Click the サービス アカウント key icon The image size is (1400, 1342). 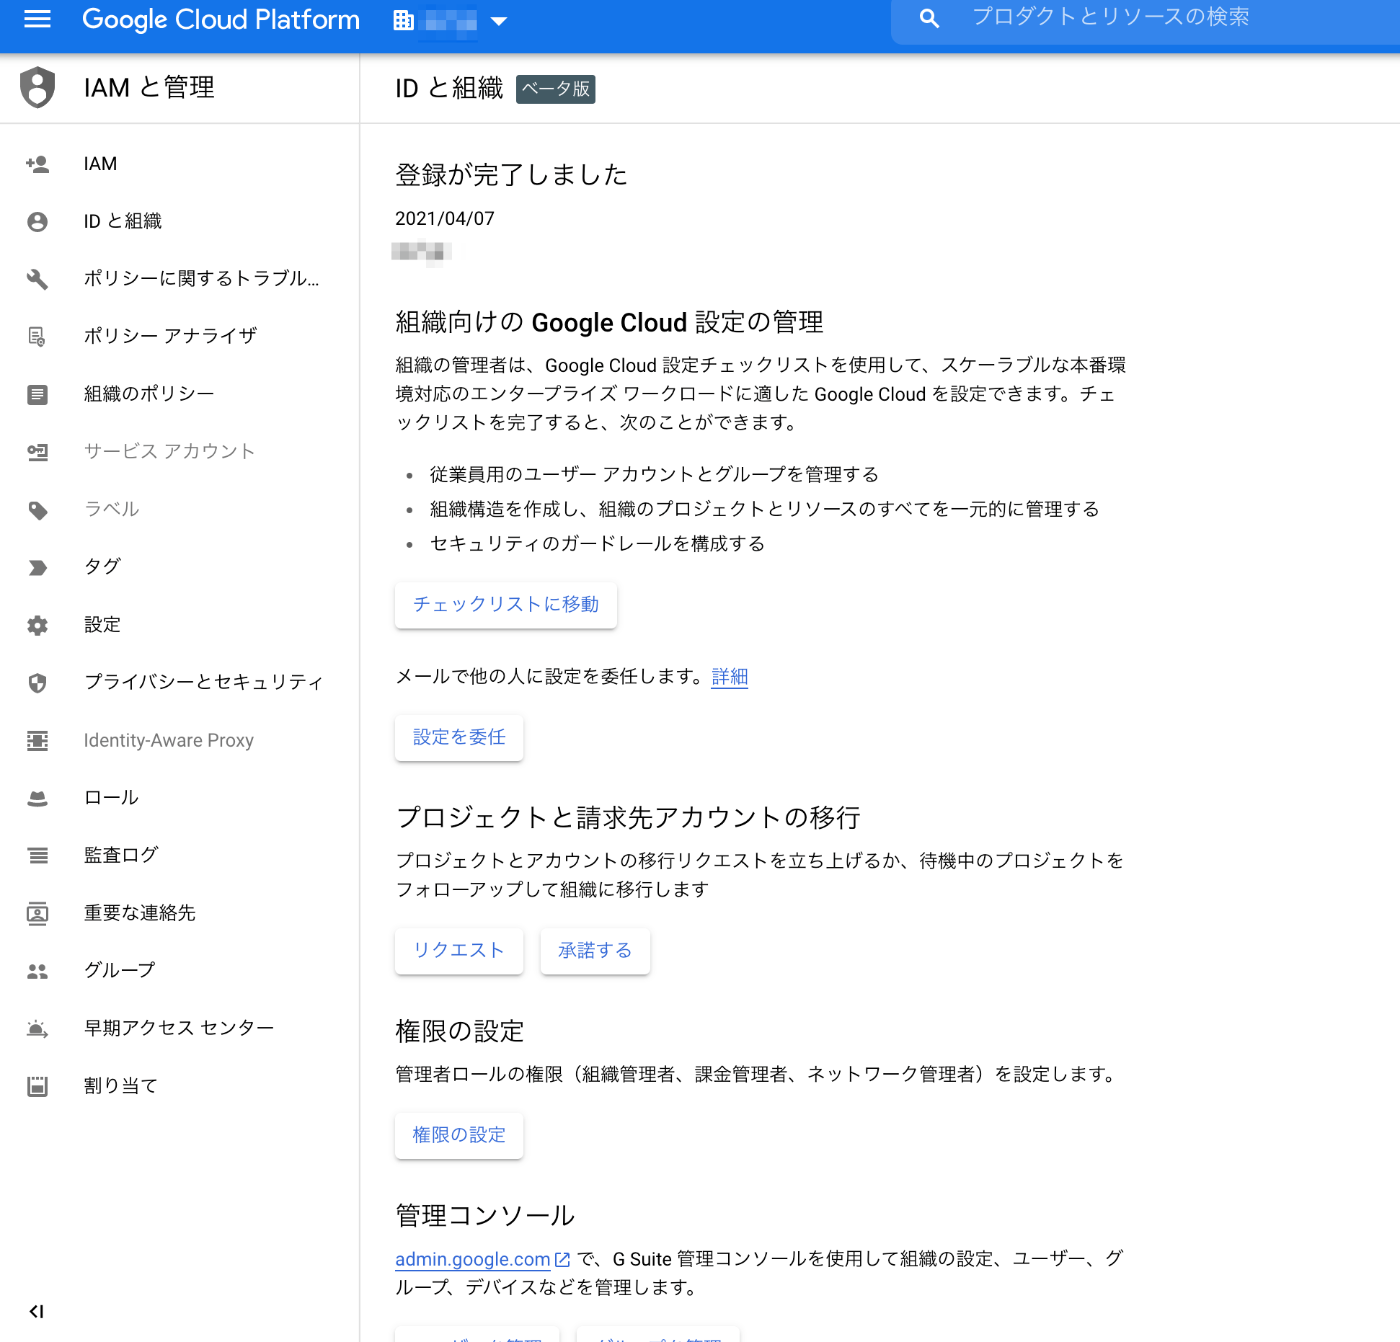37,452
